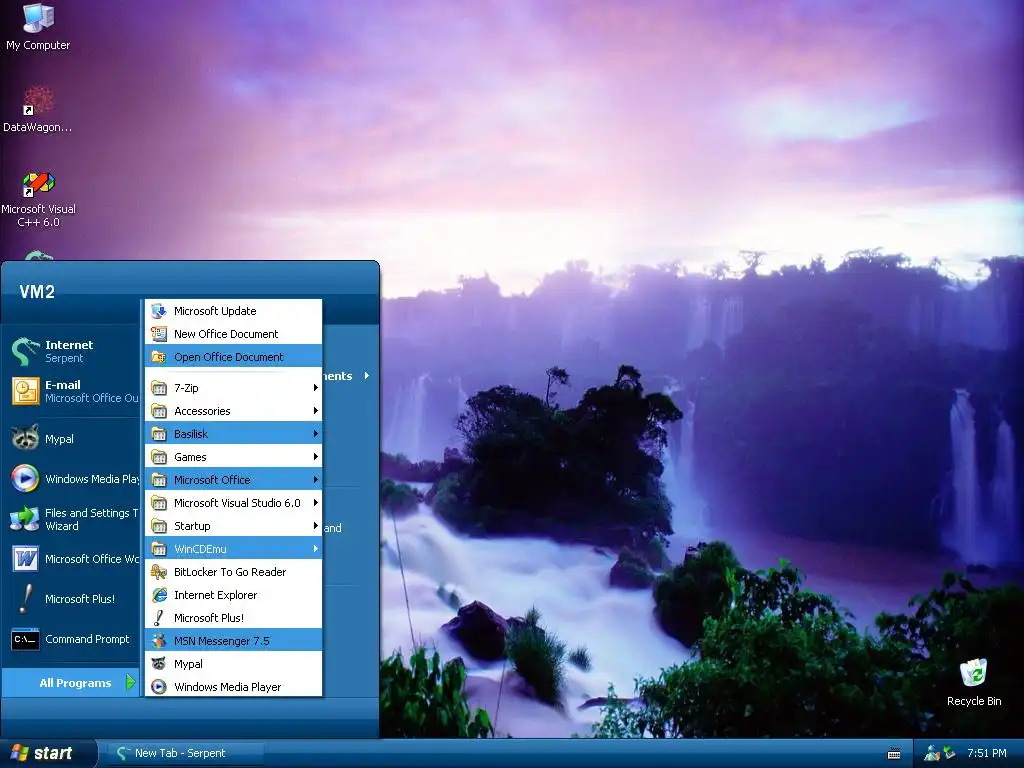Expand the Microsoft Visual Studio 6.0 submenu arrow

tap(315, 503)
